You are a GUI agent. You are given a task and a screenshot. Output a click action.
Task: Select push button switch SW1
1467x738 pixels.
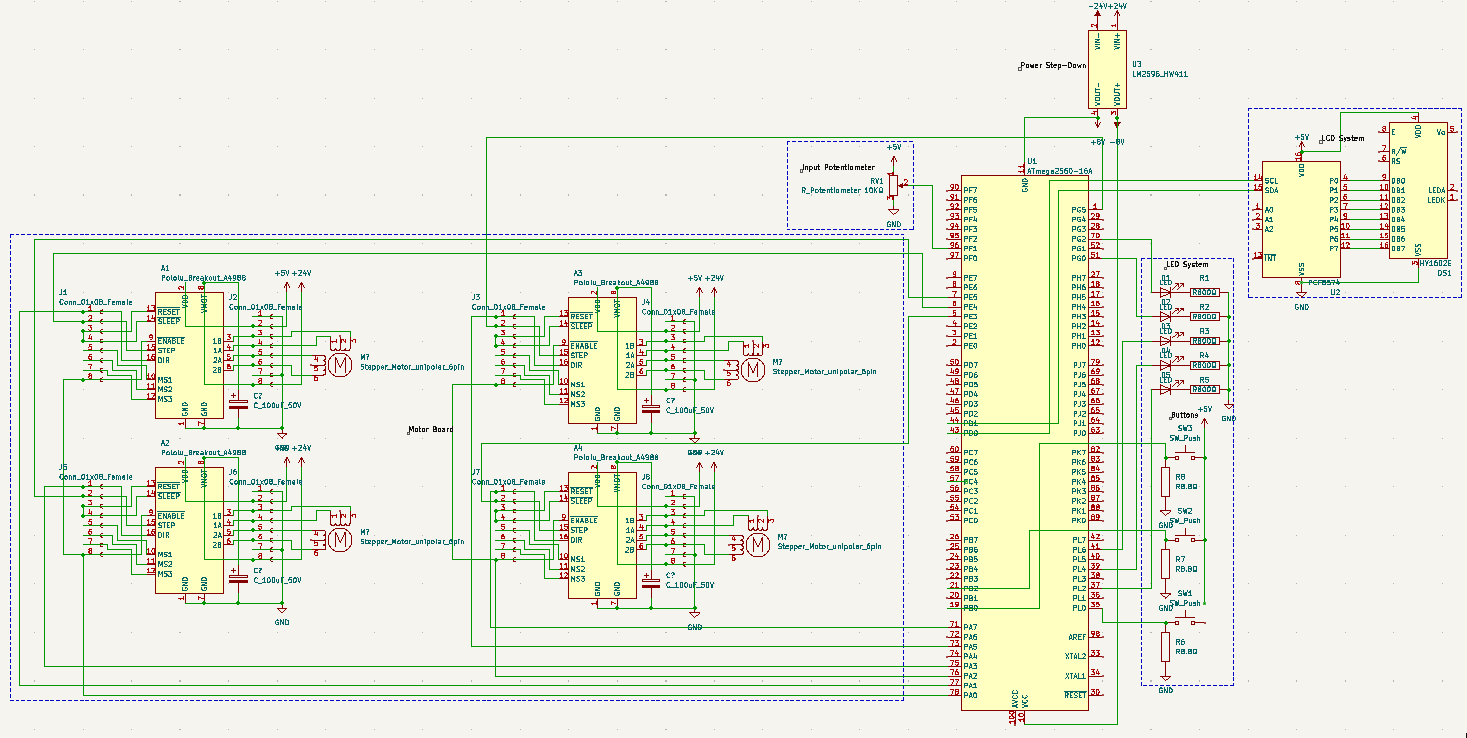point(1185,620)
